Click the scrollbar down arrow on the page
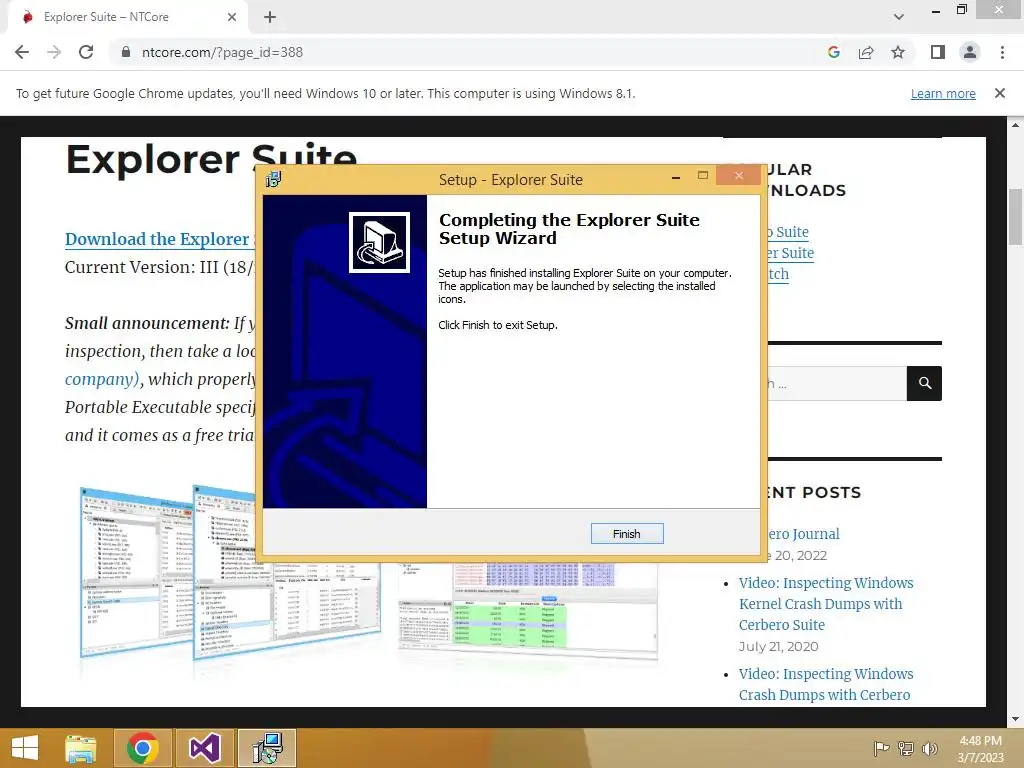Image resolution: width=1024 pixels, height=768 pixels. coord(1015,719)
